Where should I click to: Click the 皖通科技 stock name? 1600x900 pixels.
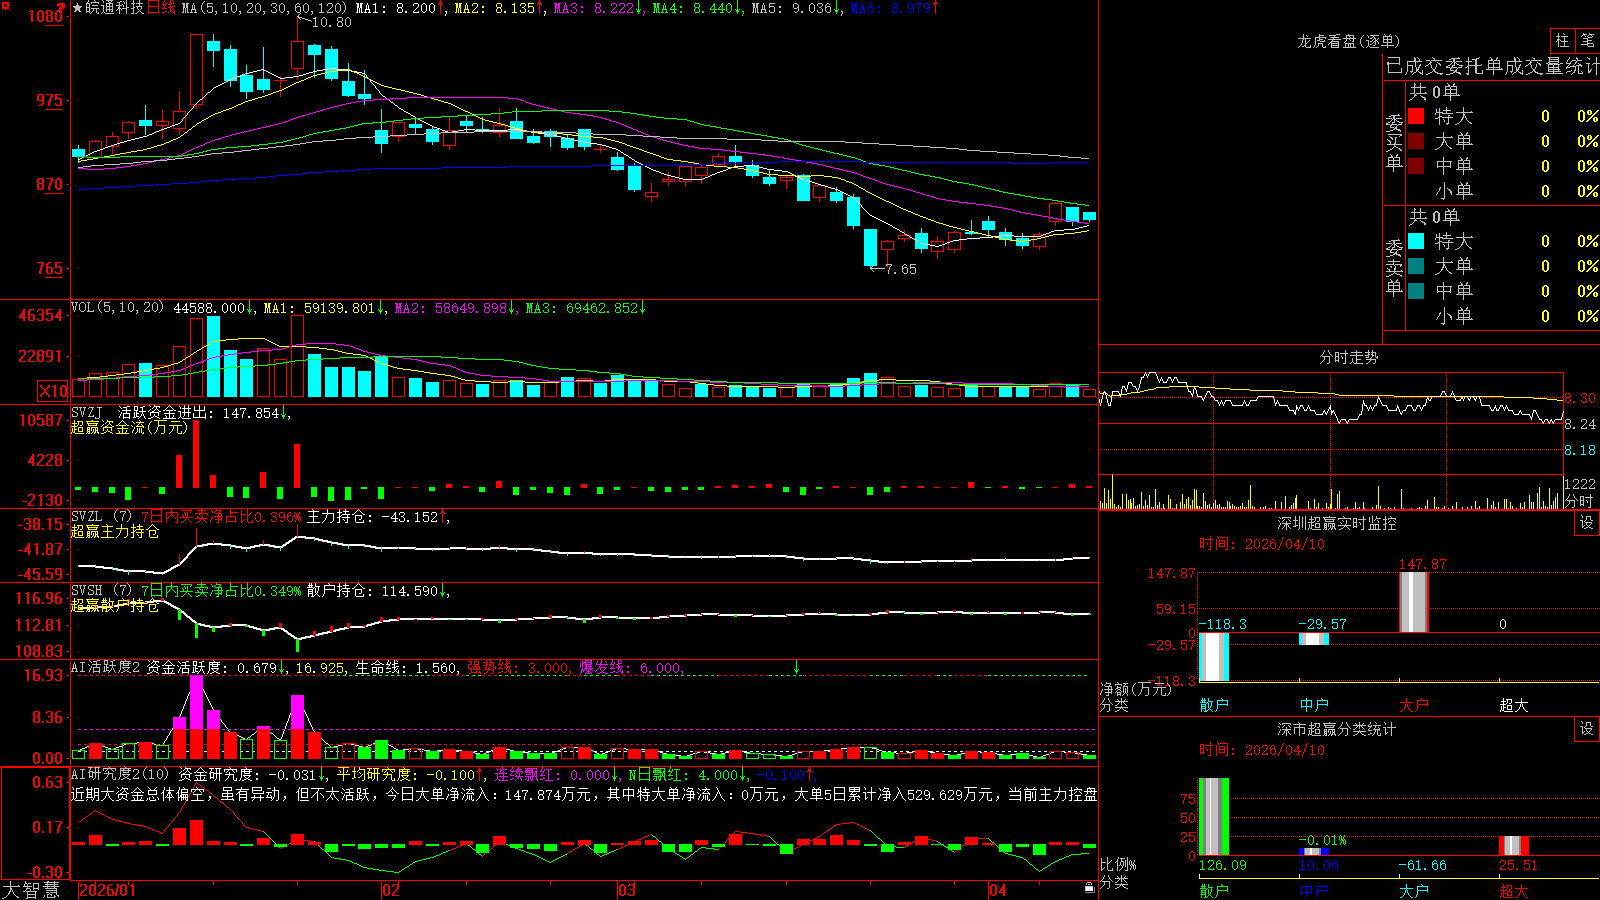pyautogui.click(x=115, y=8)
